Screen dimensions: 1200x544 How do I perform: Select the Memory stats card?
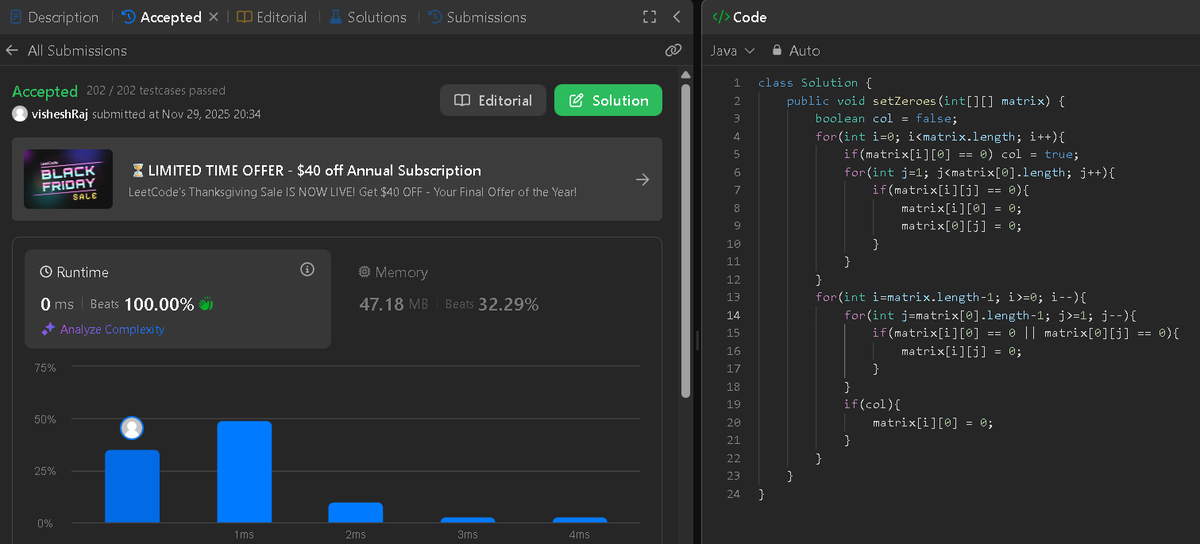click(495, 299)
